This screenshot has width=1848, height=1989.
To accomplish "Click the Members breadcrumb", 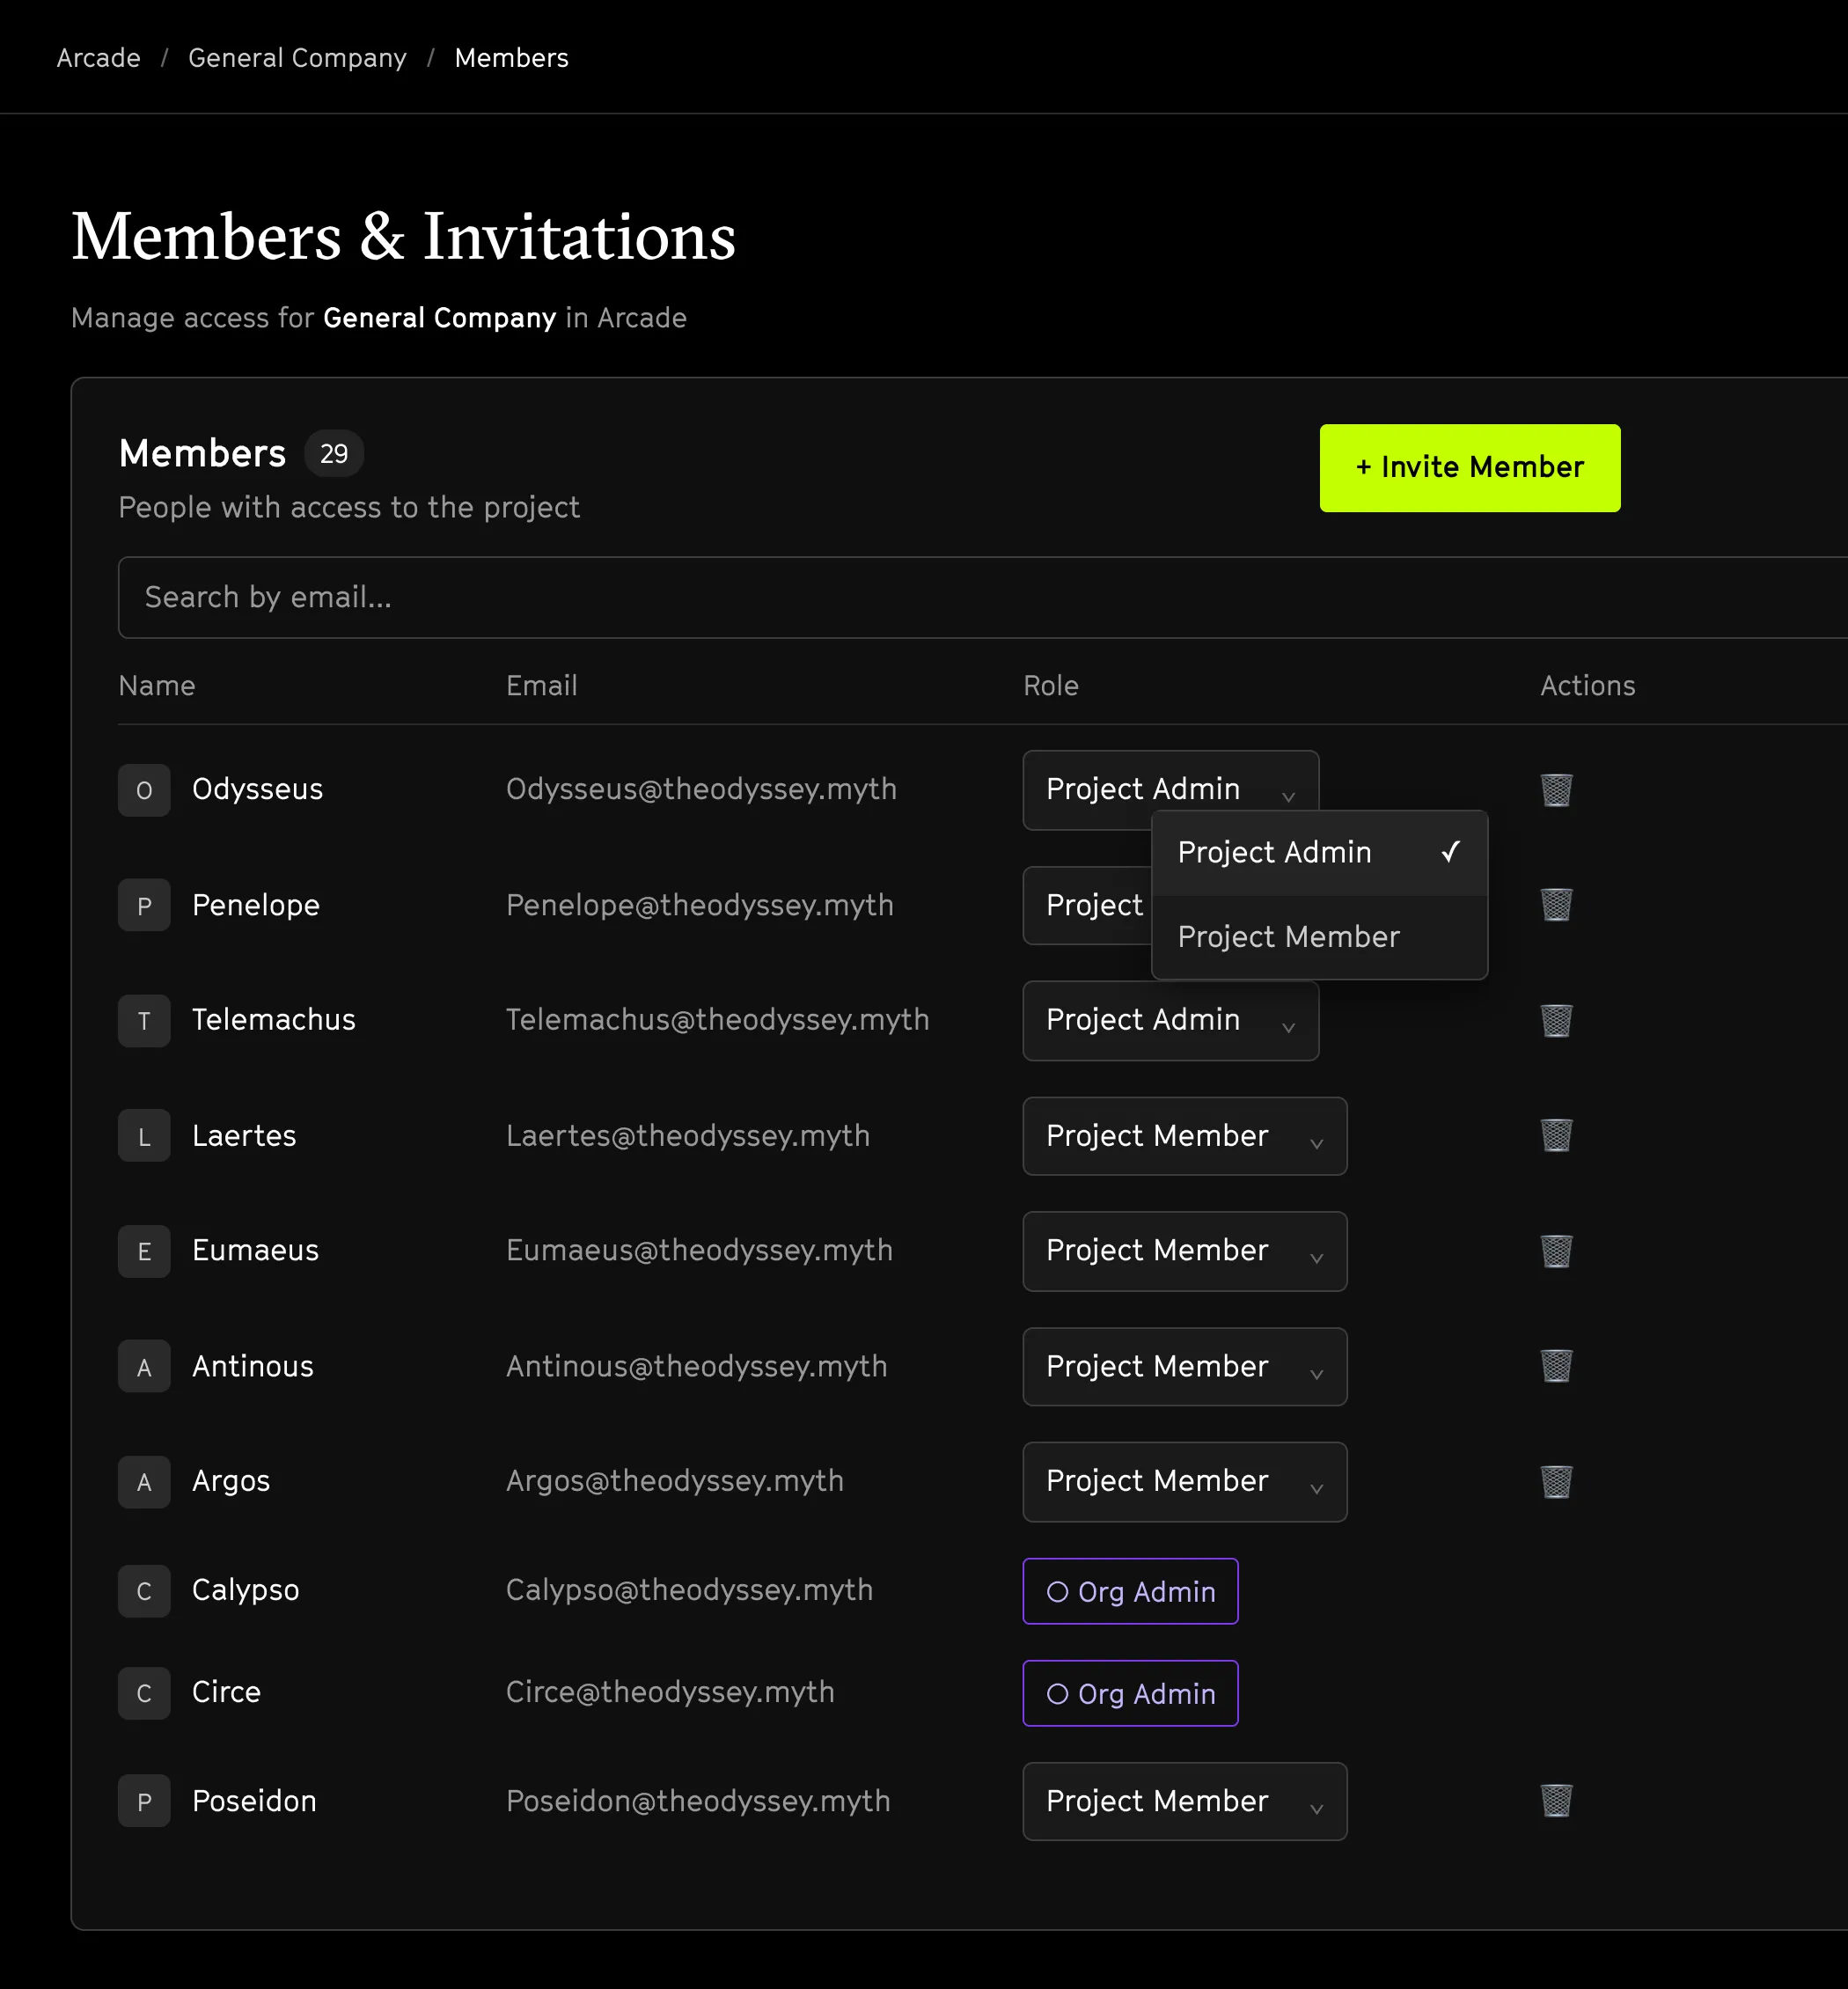I will (511, 58).
